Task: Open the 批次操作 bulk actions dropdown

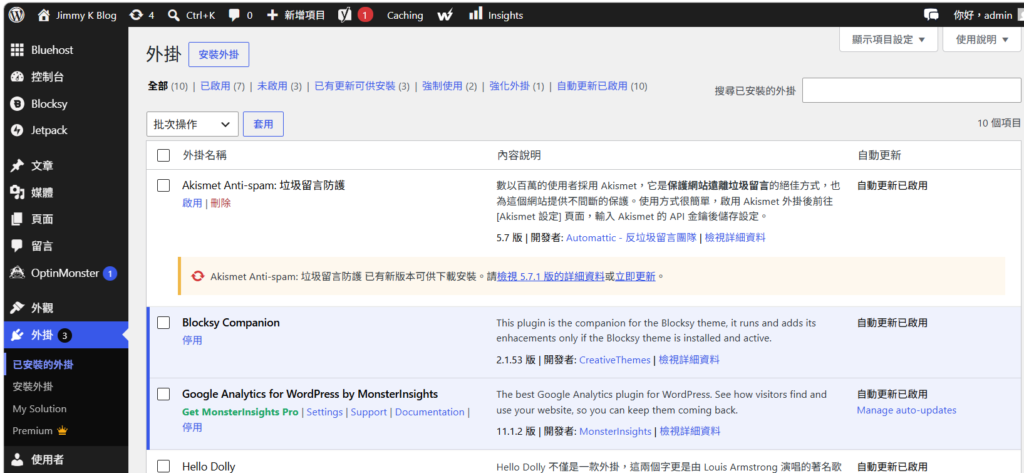Action: pyautogui.click(x=192, y=124)
